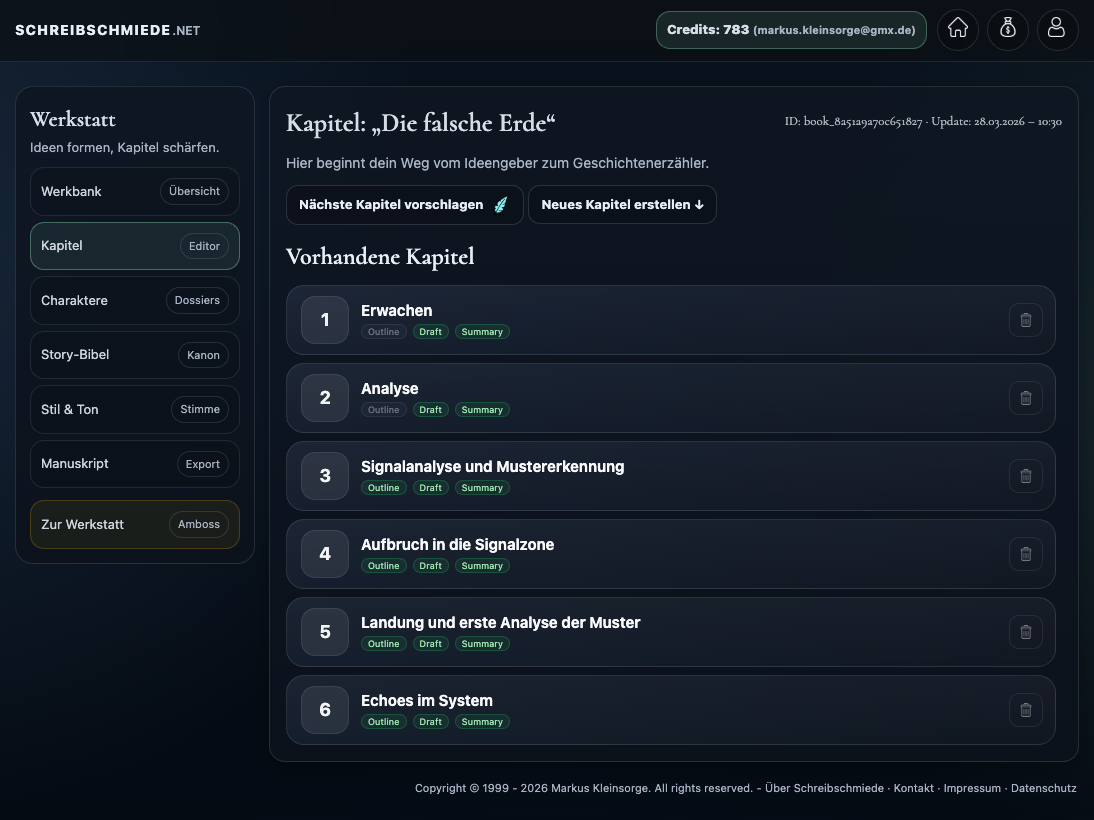
Task: Open the credits money bag icon
Action: [x=1007, y=30]
